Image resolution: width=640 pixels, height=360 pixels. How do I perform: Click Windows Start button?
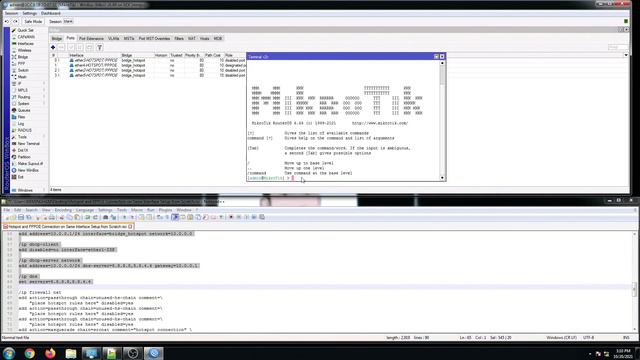pyautogui.click(x=9, y=353)
